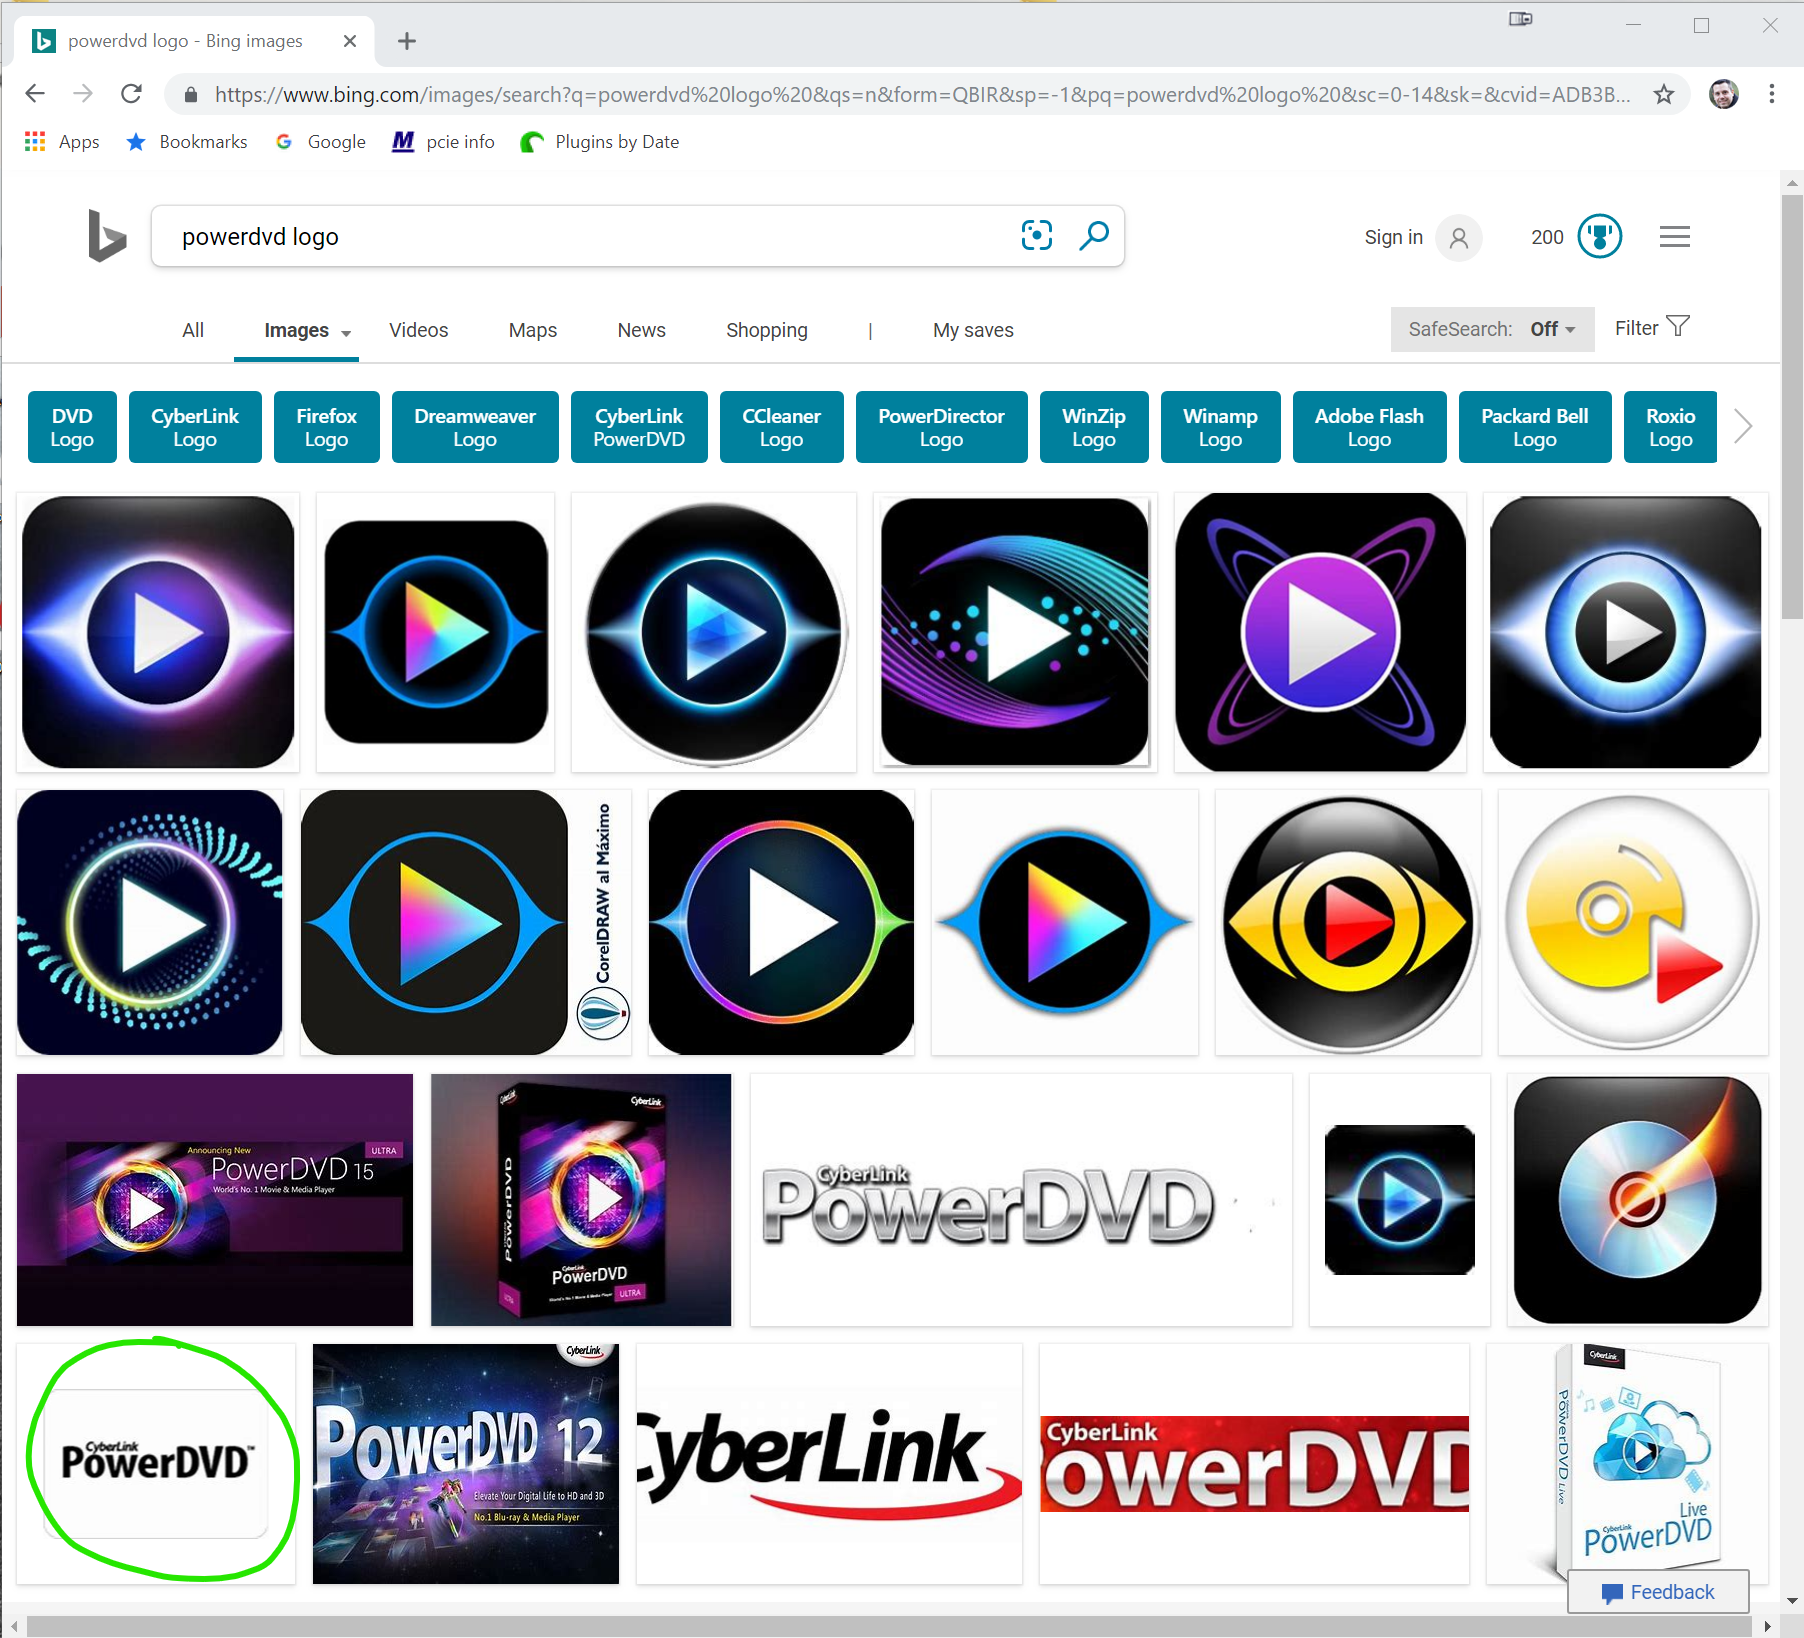Click the vertical scrollbar thumb
This screenshot has height=1638, width=1804.
point(1791,405)
